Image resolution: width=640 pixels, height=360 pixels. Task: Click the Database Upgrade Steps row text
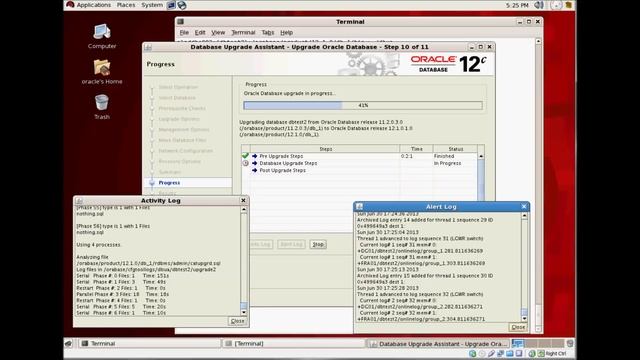[288, 163]
